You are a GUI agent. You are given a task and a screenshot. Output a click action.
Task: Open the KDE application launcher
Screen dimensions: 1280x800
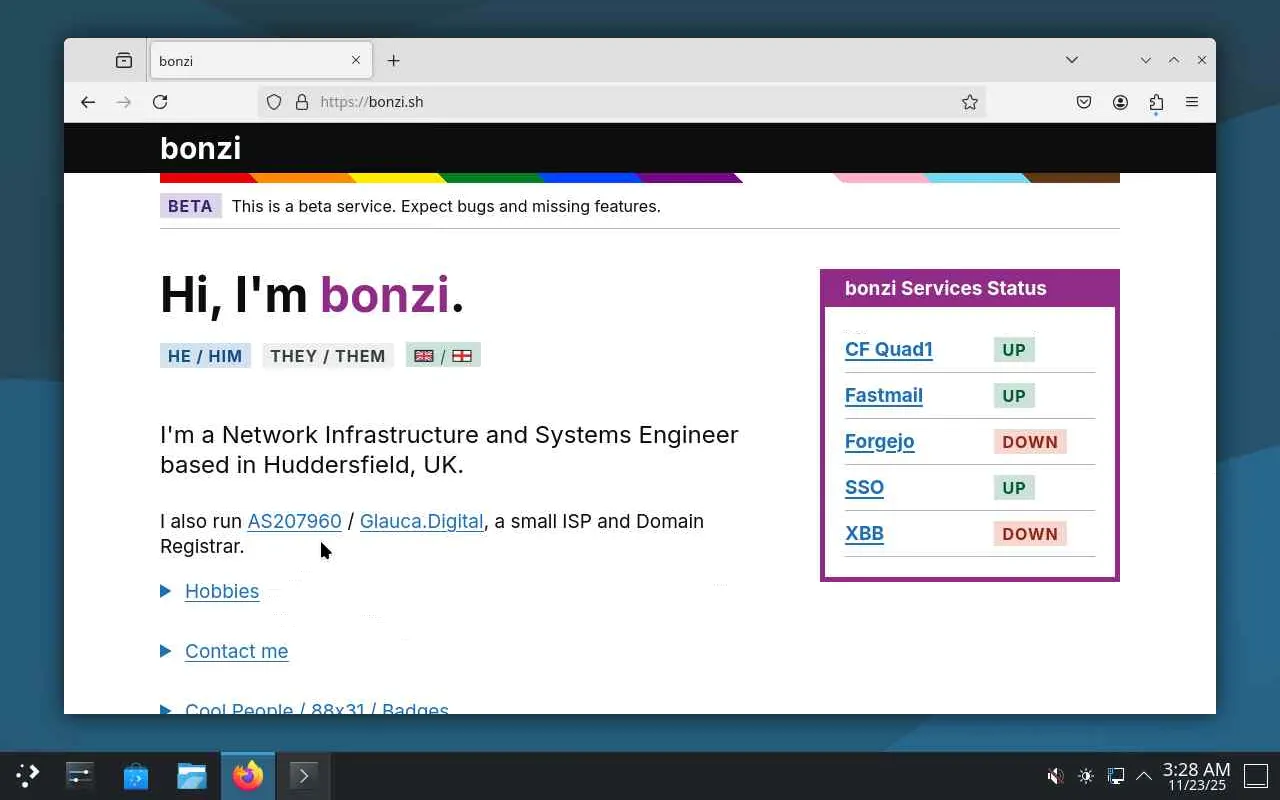click(x=28, y=775)
